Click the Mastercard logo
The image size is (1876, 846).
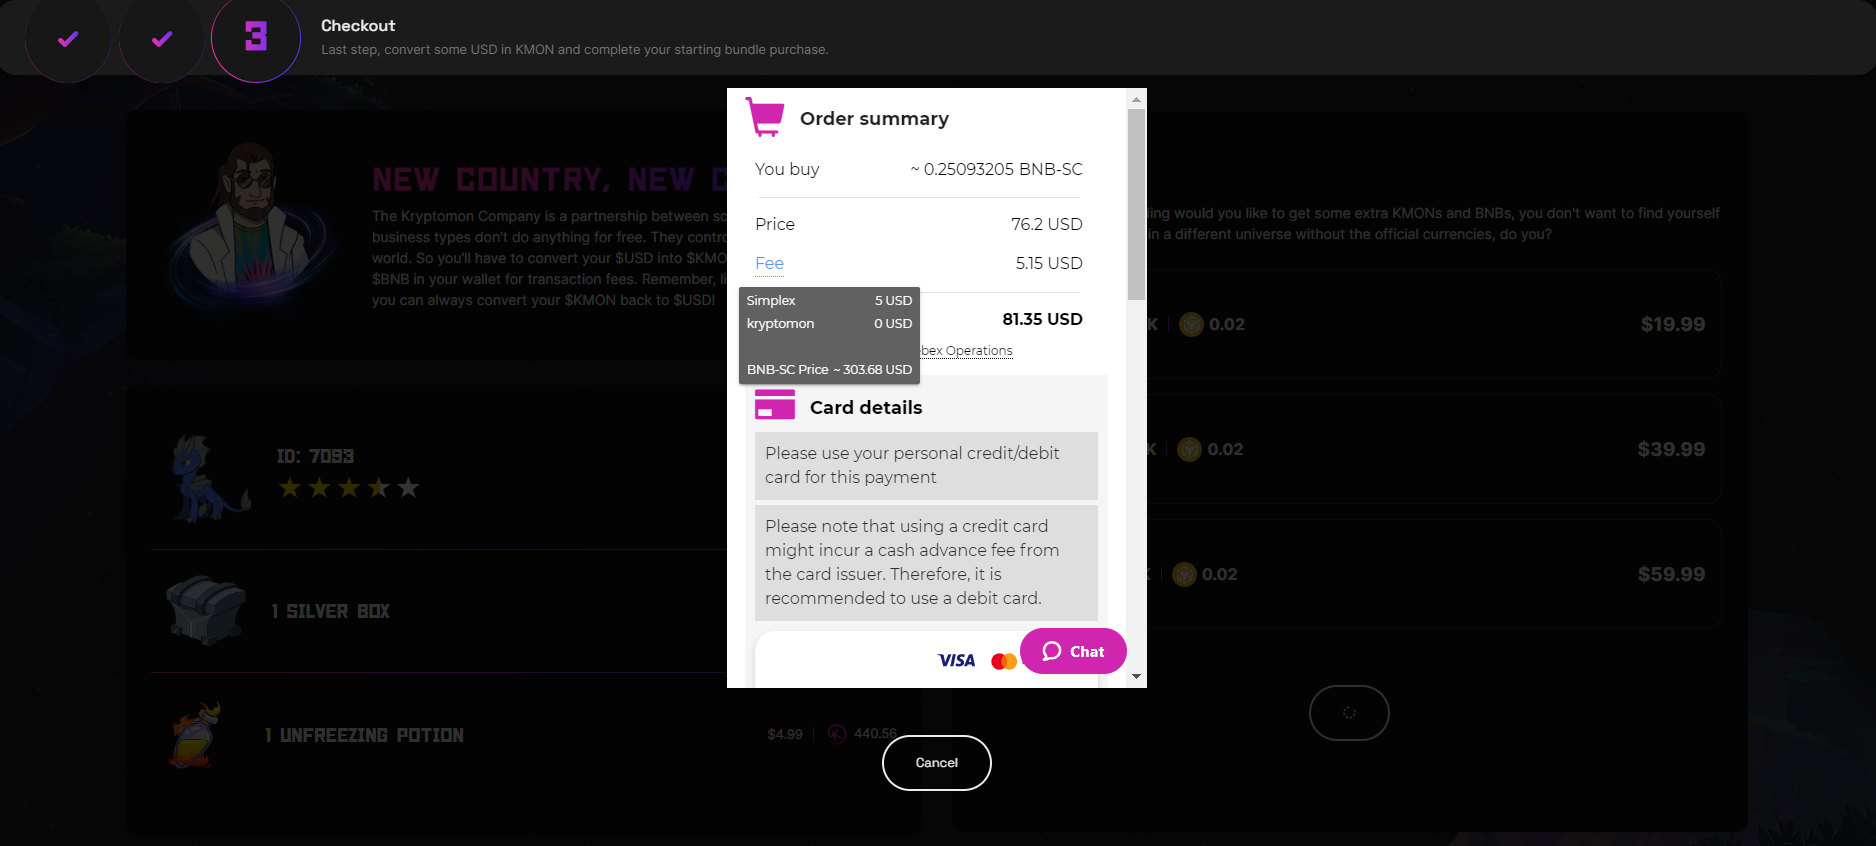[x=1003, y=661]
